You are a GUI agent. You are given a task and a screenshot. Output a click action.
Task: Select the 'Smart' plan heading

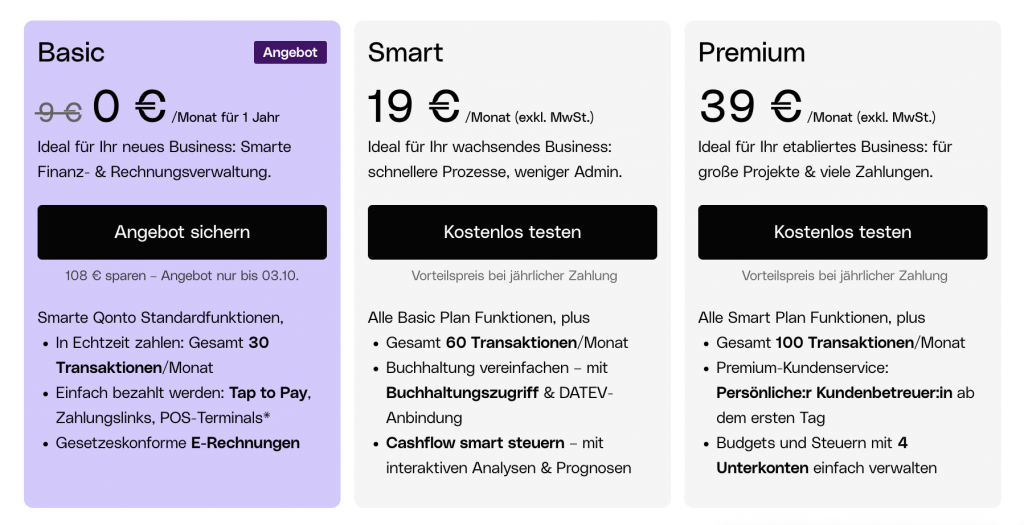click(406, 53)
